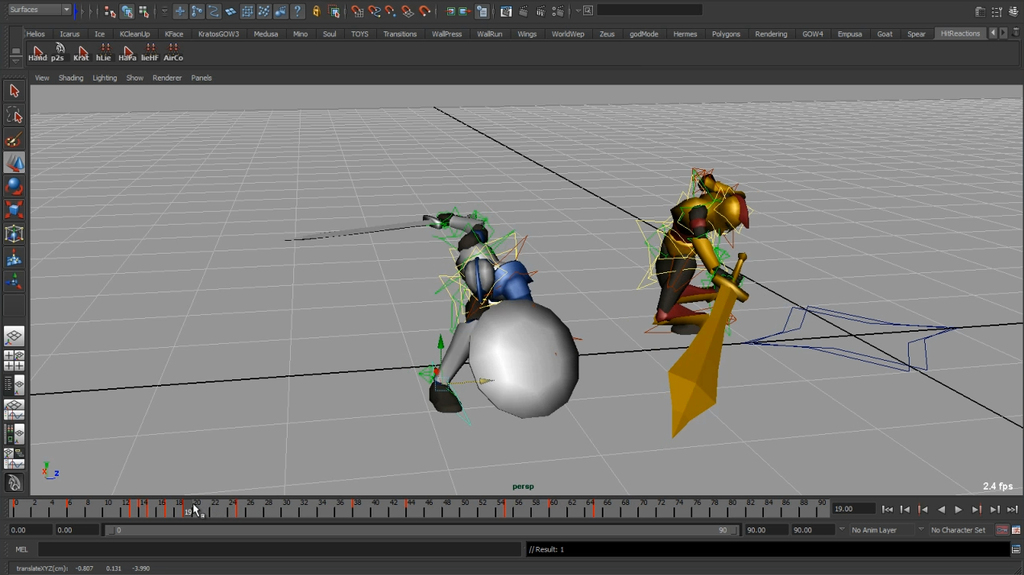Select the Scale tool icon
This screenshot has width=1024, height=575.
coord(14,210)
